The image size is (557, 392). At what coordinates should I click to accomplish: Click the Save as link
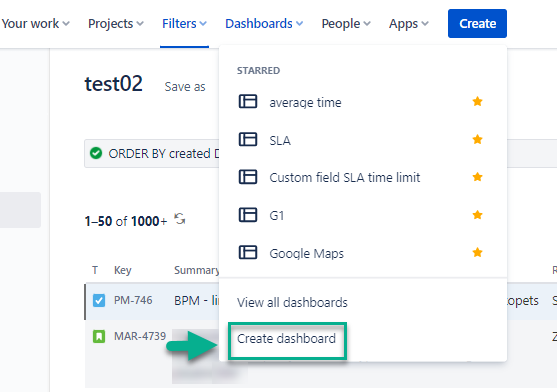[185, 87]
